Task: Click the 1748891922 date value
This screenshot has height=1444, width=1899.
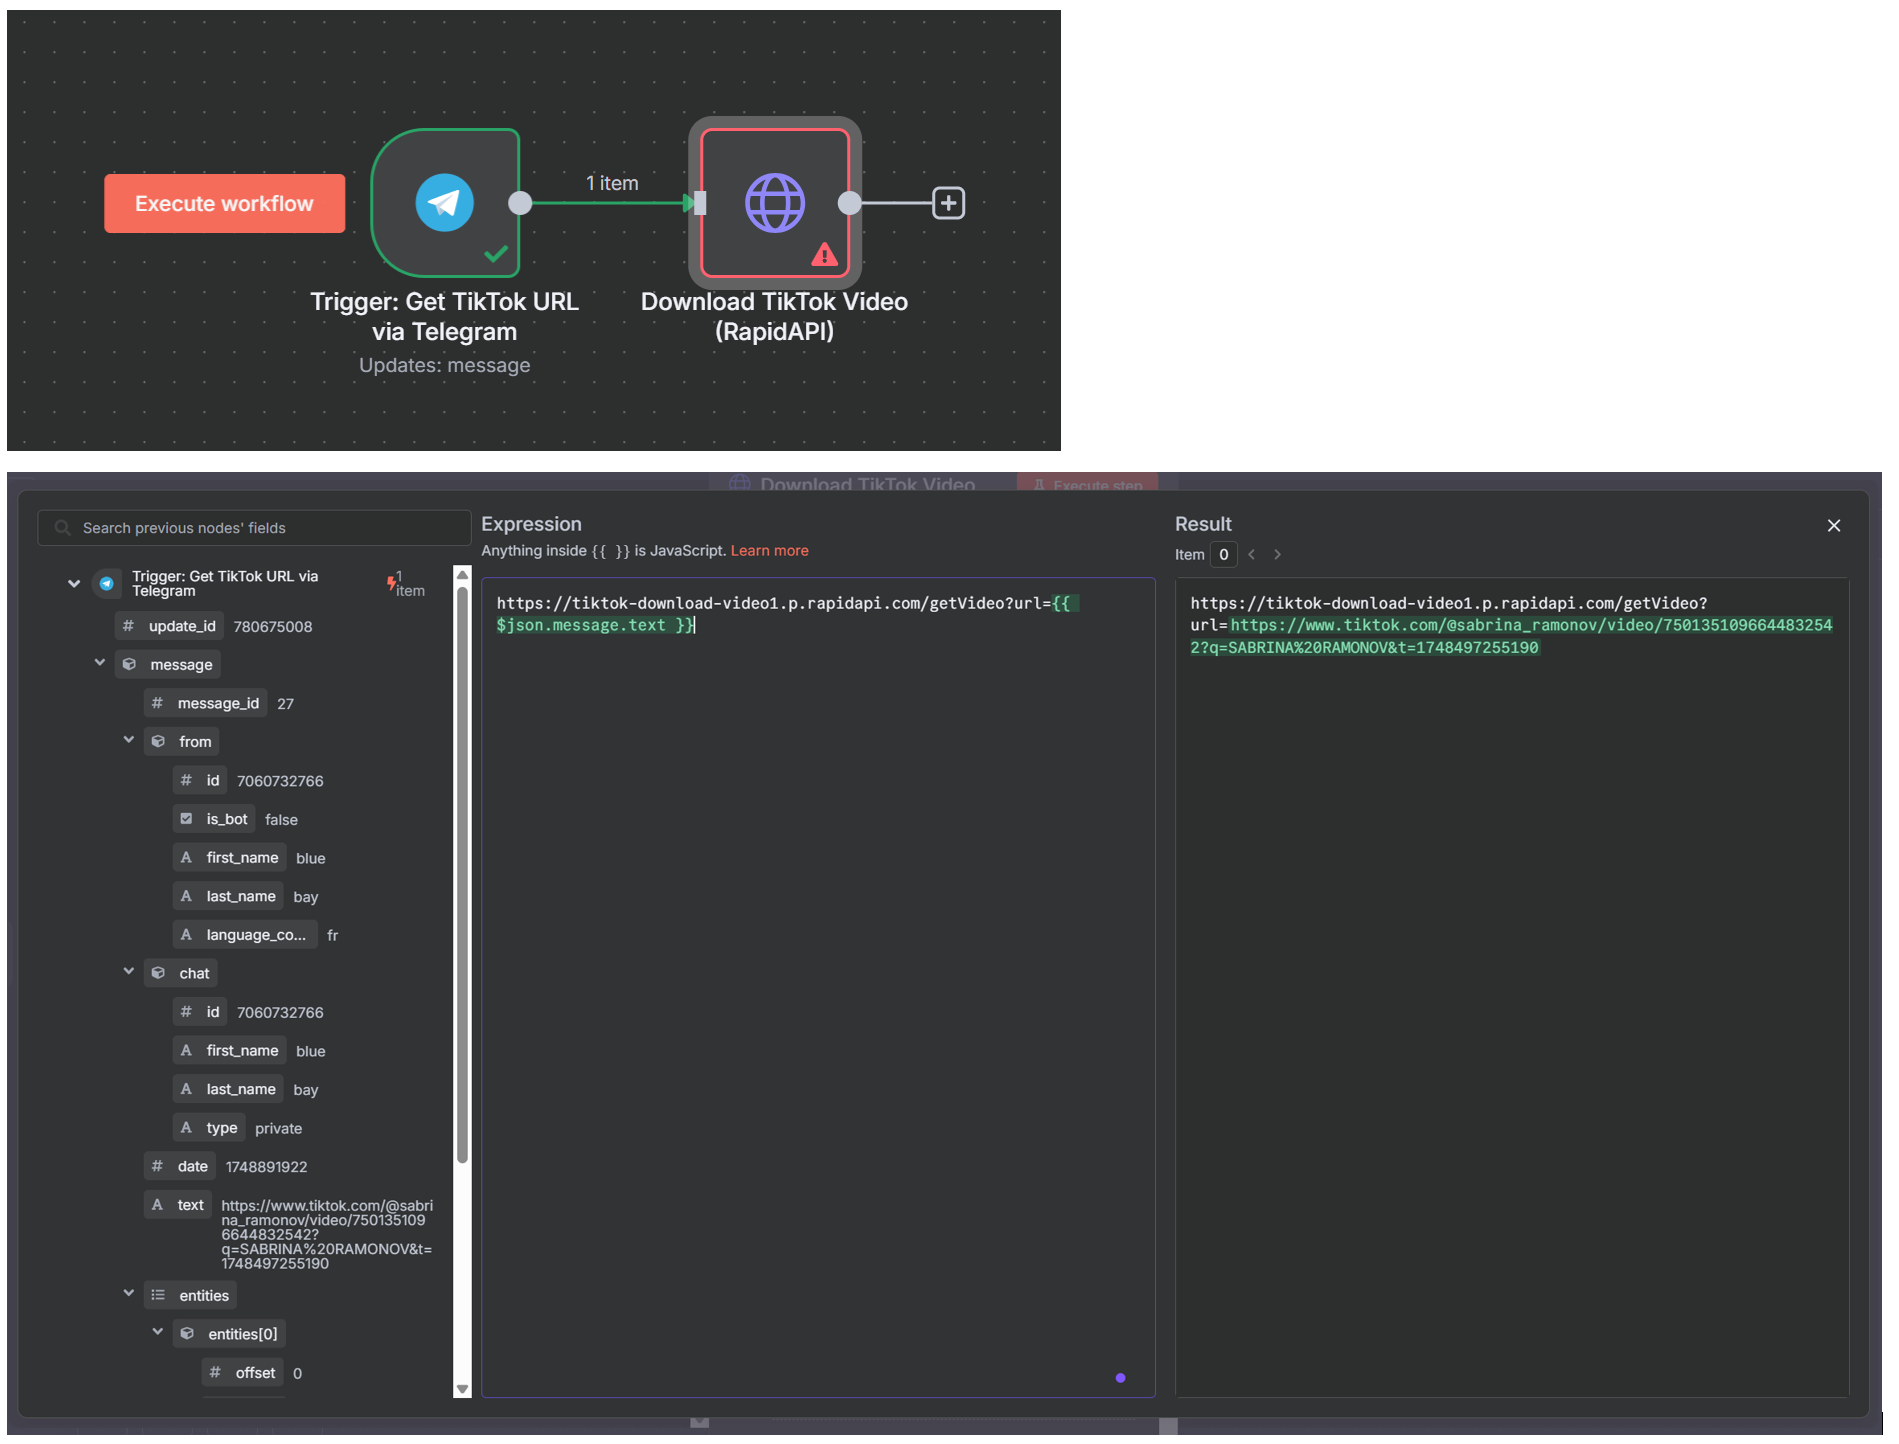Action: 267,1167
